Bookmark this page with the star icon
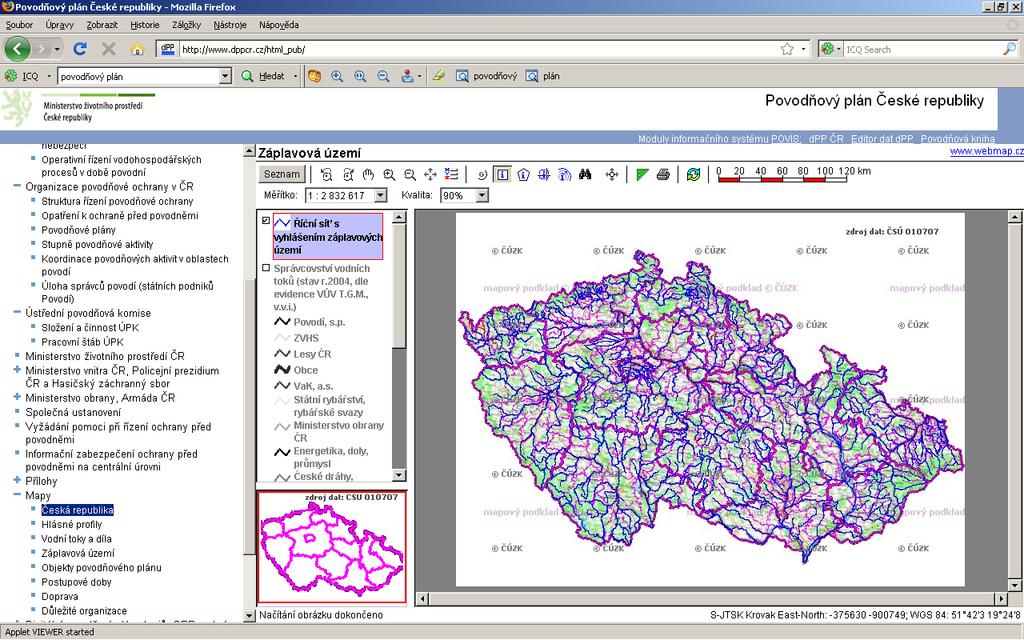 pyautogui.click(x=787, y=49)
